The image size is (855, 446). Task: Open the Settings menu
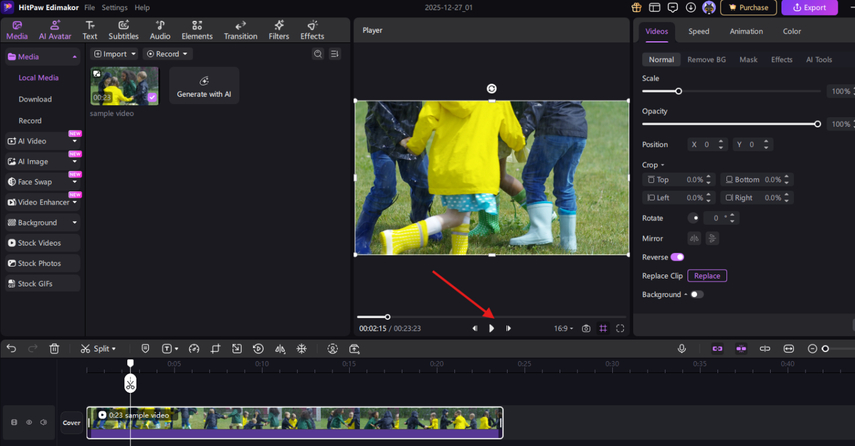pos(115,8)
